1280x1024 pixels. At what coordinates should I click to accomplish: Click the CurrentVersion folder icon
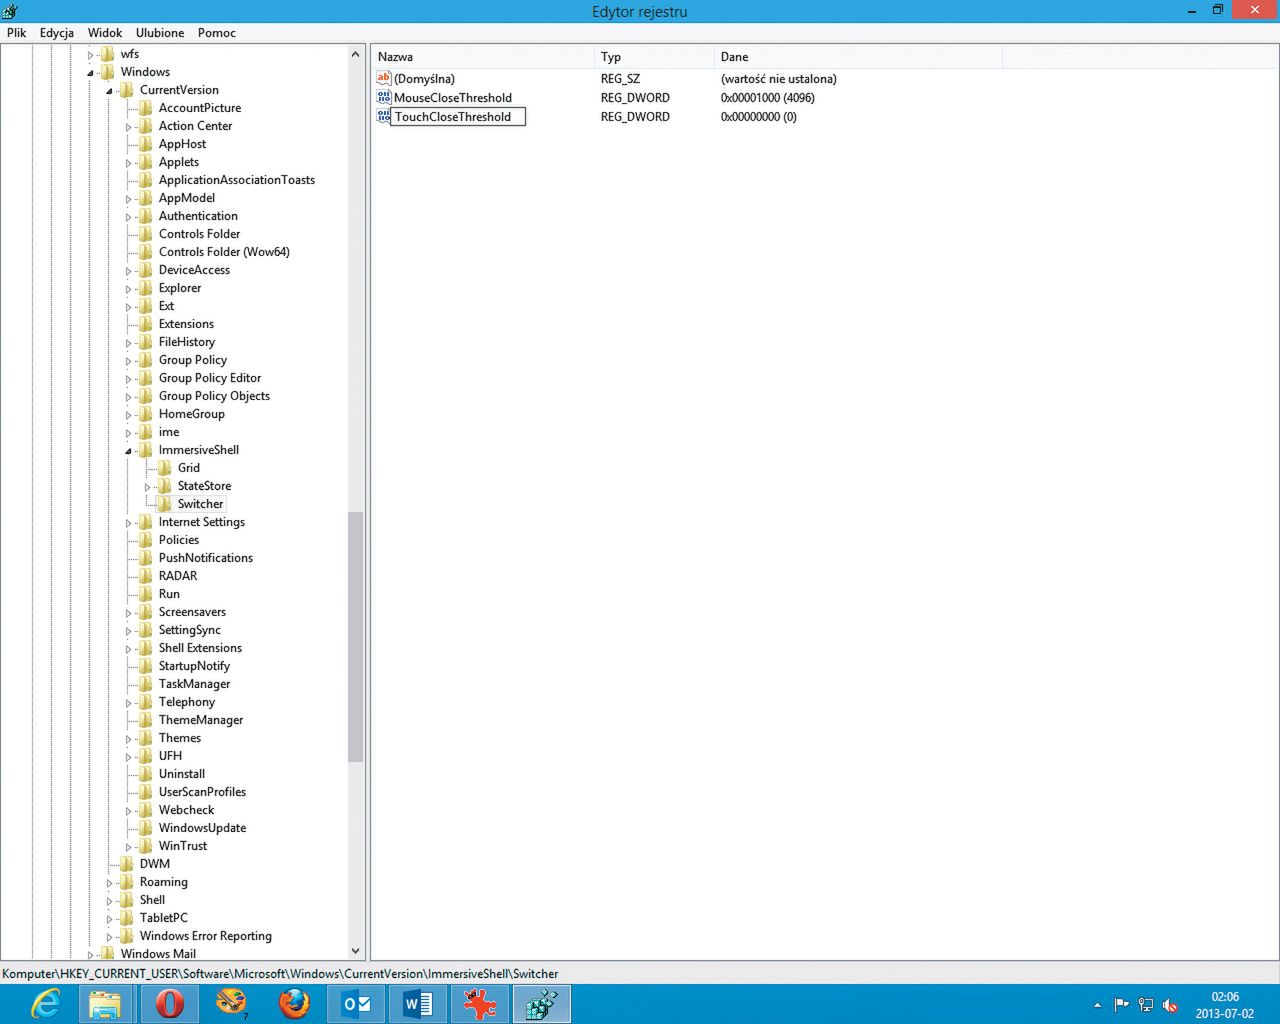click(127, 90)
